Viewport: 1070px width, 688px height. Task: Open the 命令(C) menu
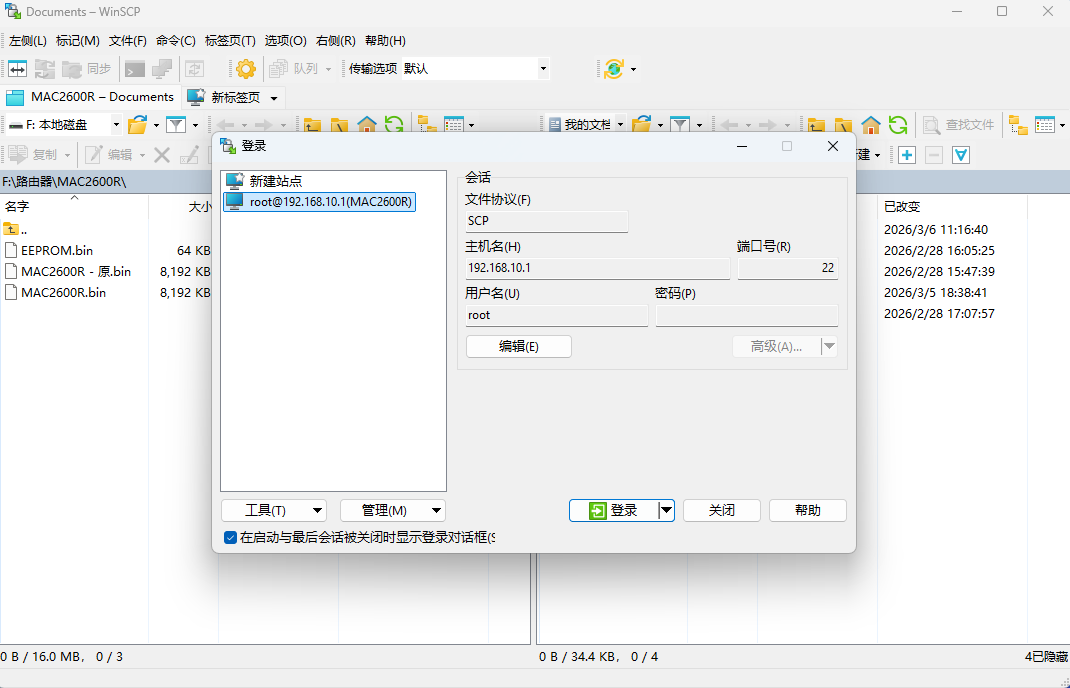pos(176,40)
